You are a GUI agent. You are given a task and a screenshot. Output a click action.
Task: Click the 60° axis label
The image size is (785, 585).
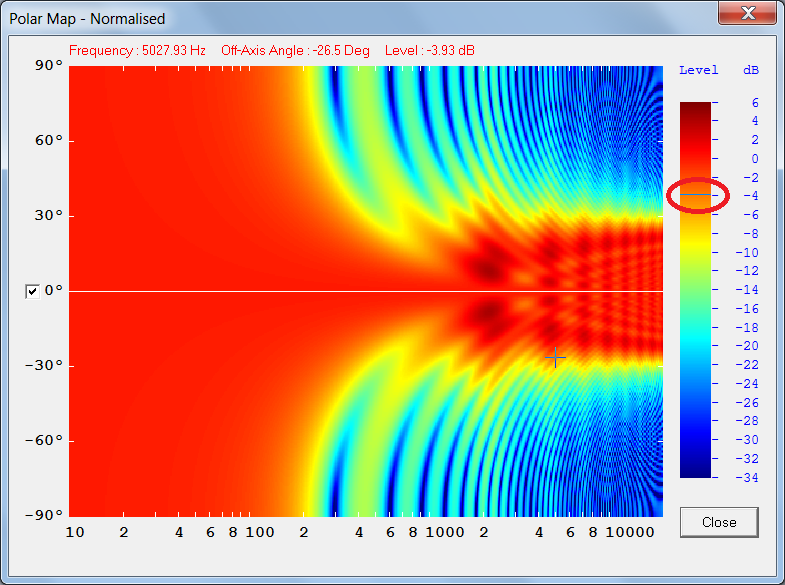pyautogui.click(x=49, y=141)
